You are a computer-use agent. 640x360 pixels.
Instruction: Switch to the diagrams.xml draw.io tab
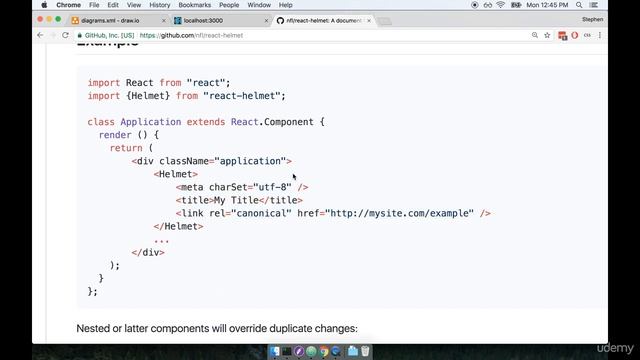(118, 20)
